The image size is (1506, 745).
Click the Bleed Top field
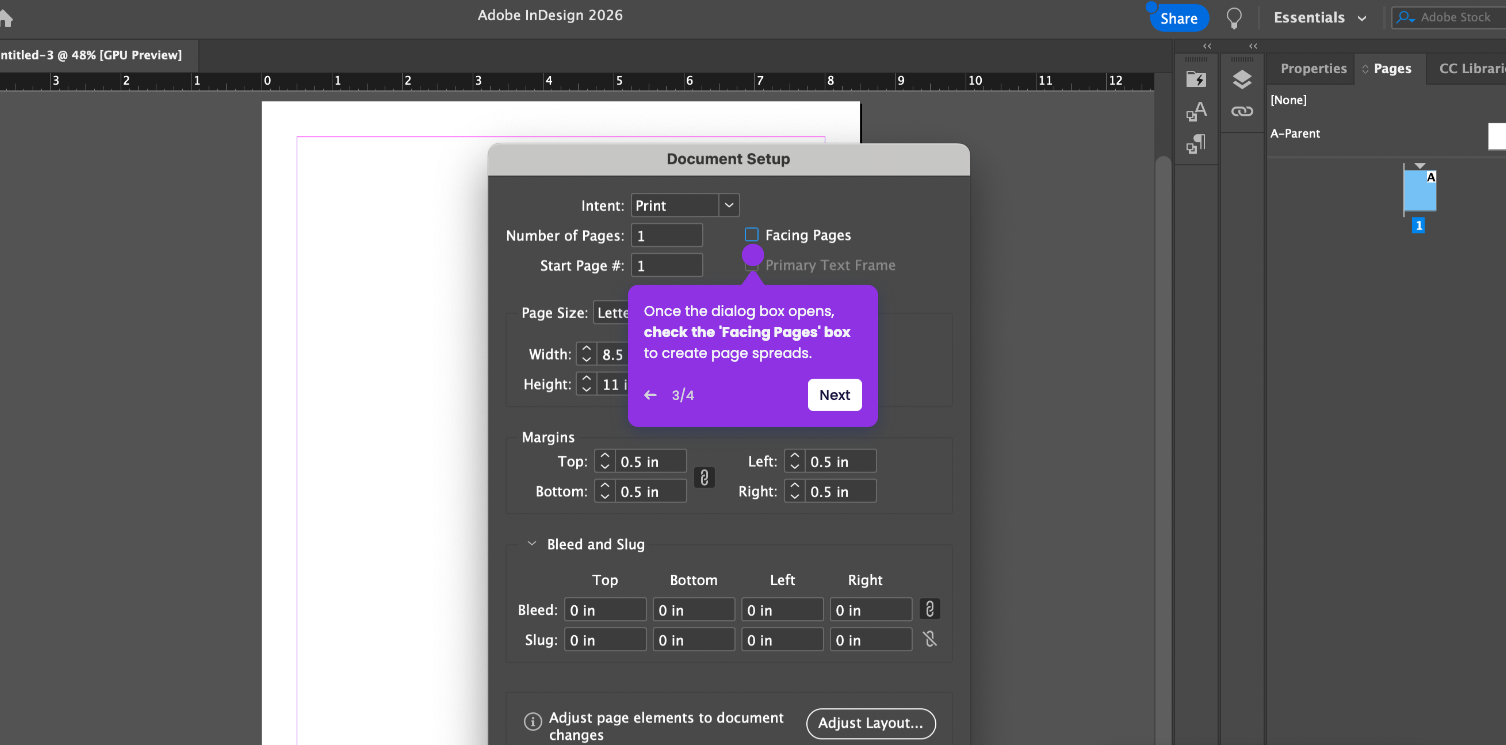tap(605, 609)
